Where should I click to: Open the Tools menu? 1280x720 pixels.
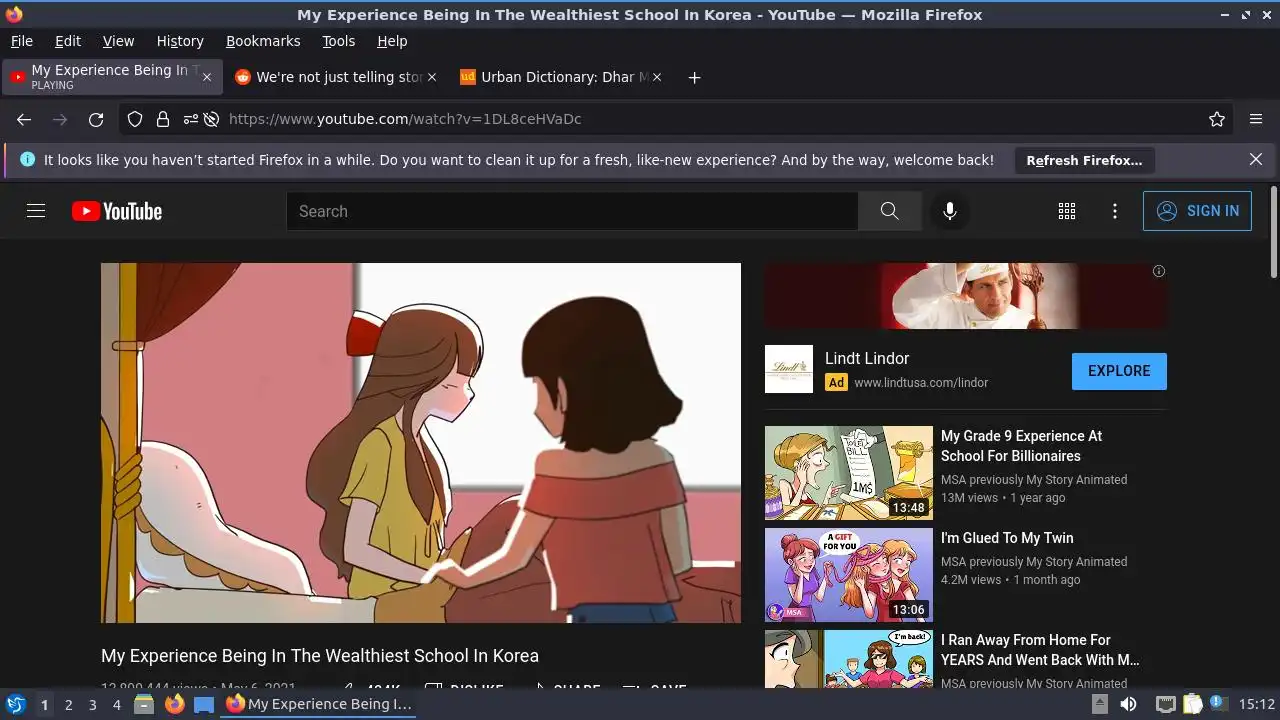338,41
